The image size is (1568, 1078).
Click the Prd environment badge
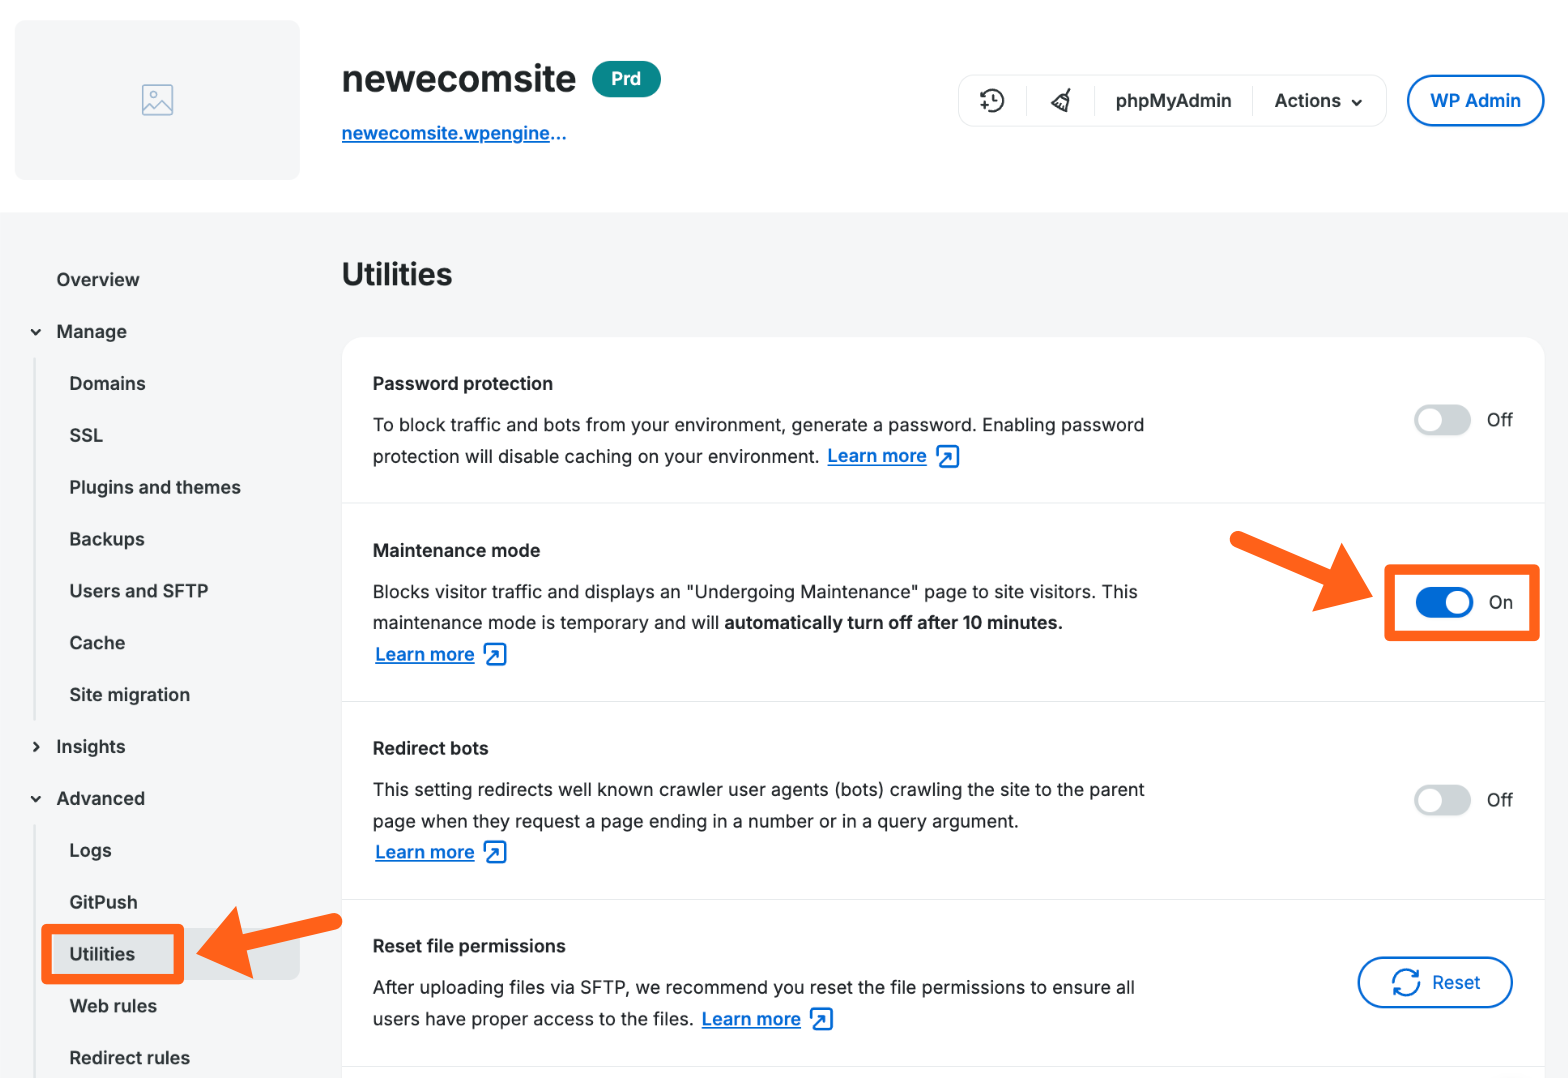click(x=626, y=78)
